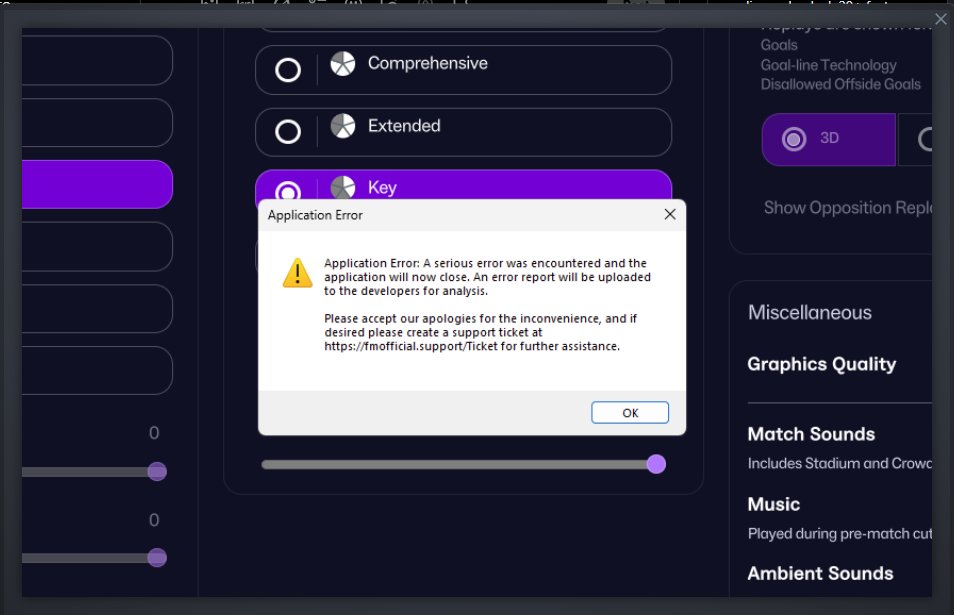Click the lower slider handle in left panel
The width and height of the screenshot is (954, 615).
[x=157, y=558]
